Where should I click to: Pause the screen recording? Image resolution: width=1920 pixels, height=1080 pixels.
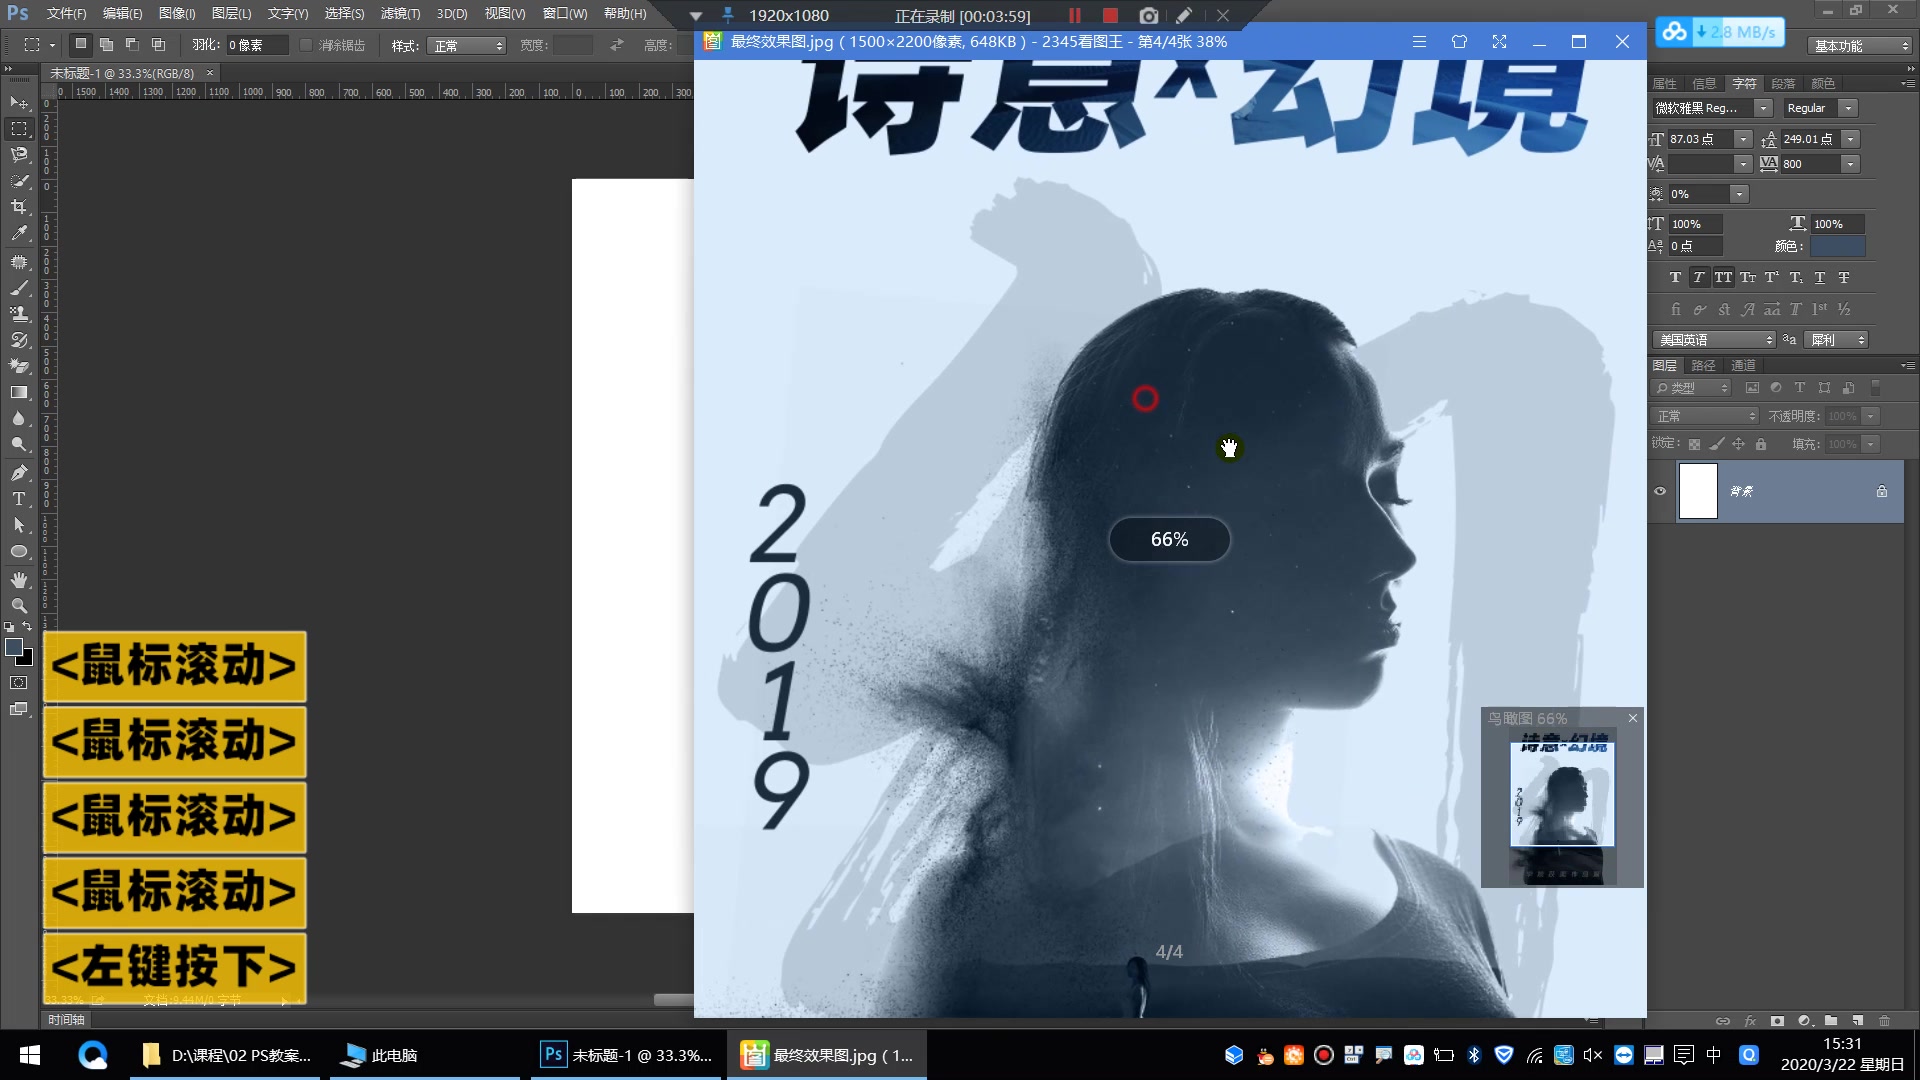pyautogui.click(x=1074, y=16)
